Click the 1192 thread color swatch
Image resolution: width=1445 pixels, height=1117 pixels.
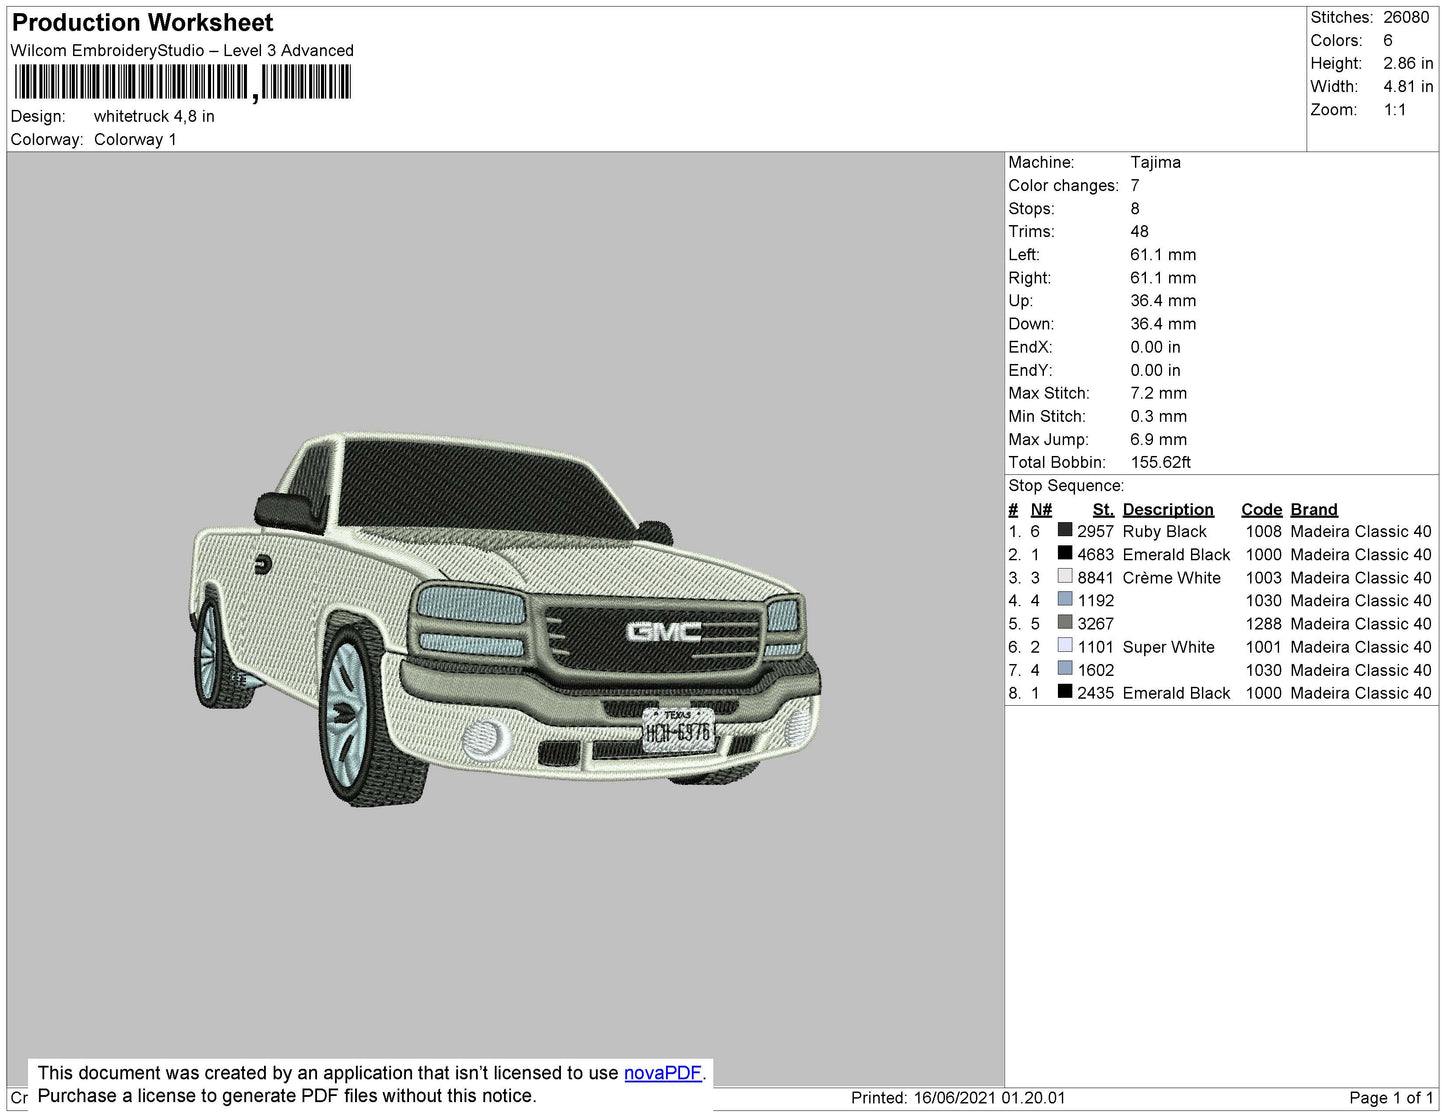[x=1065, y=599]
